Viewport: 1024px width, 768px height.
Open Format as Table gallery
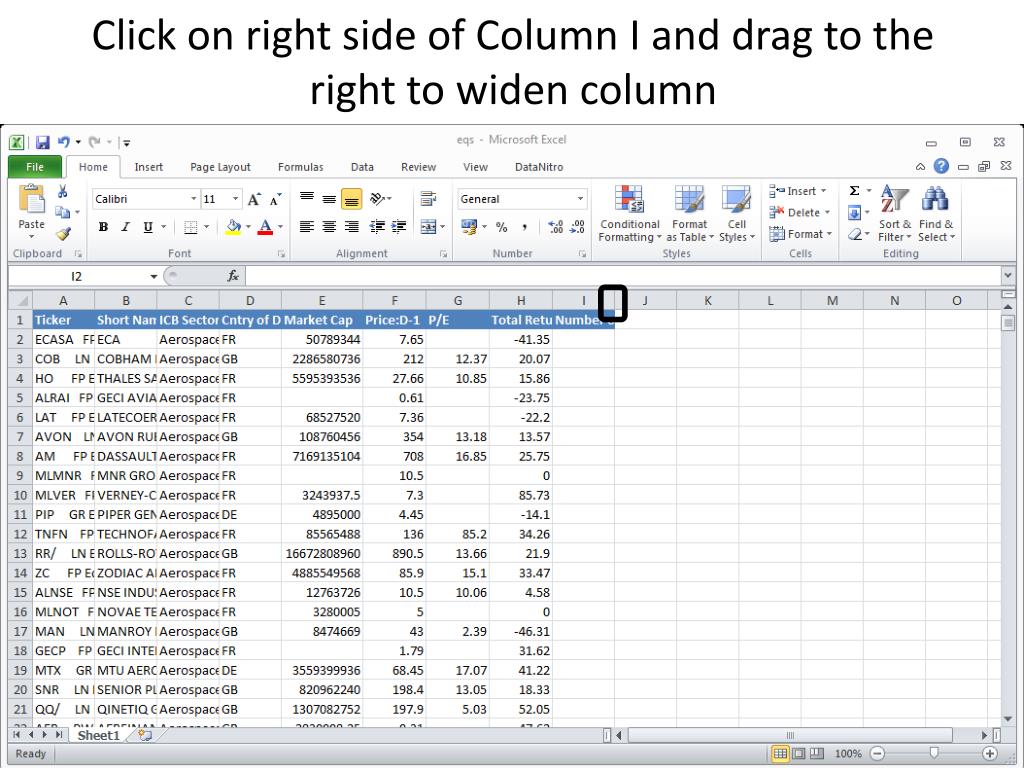point(690,214)
